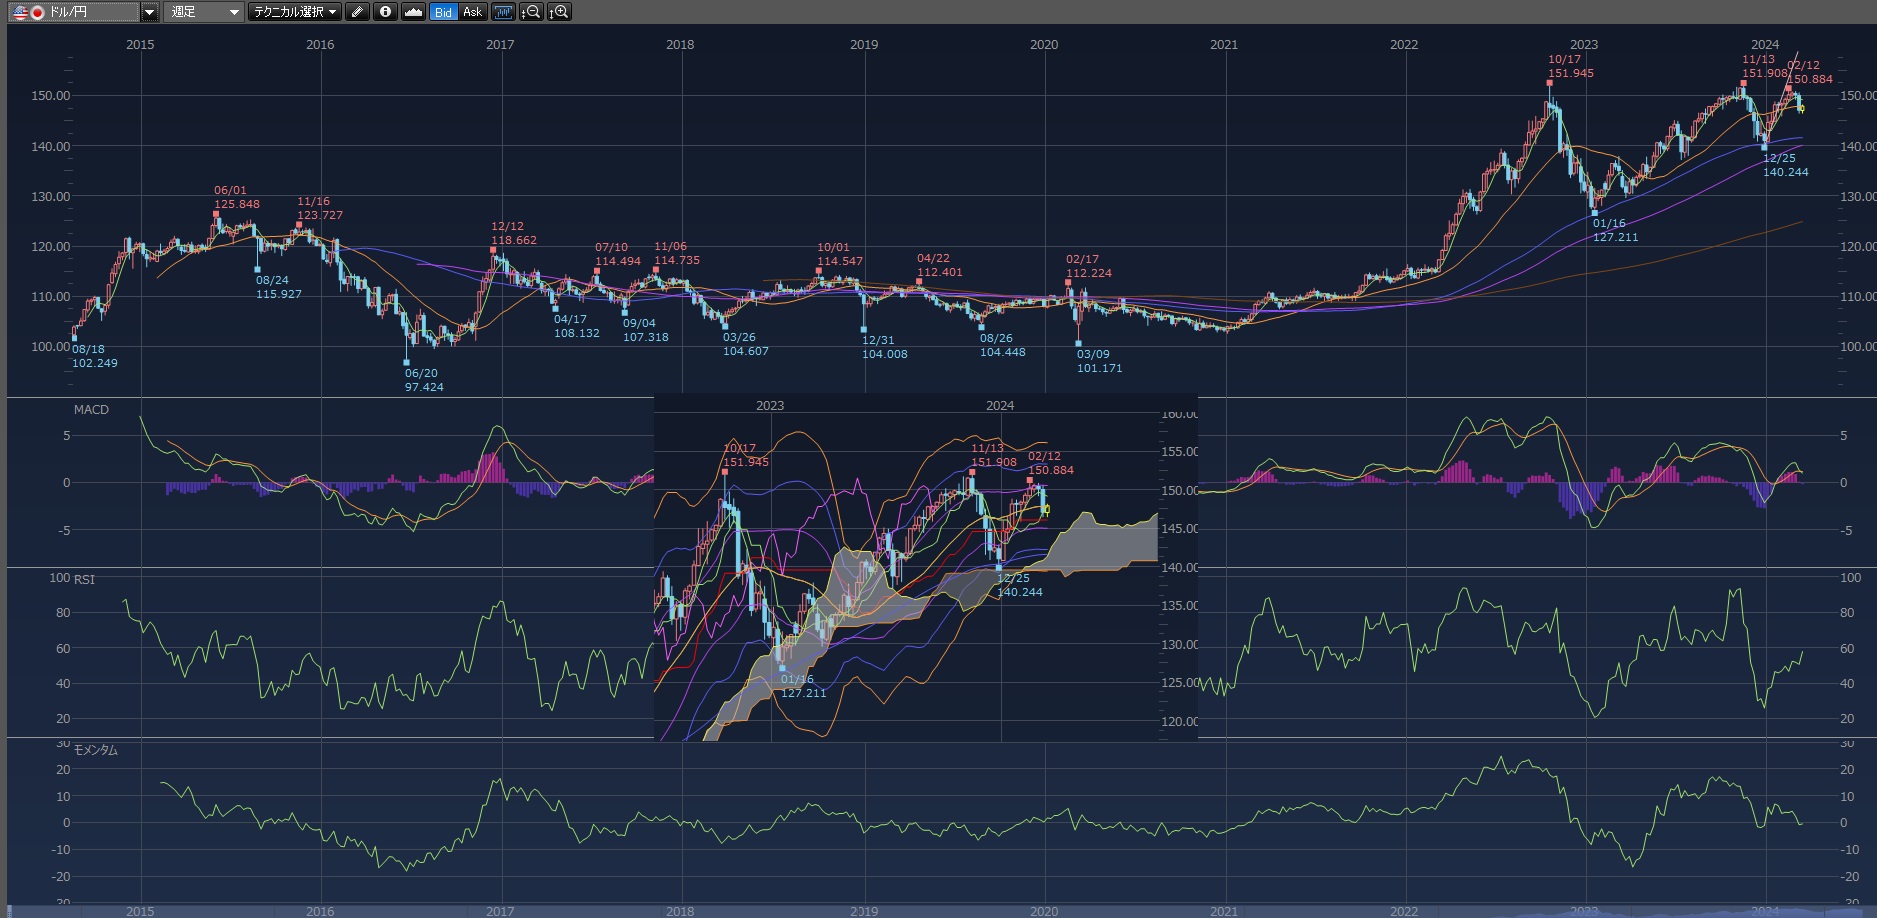The height and width of the screenshot is (918, 1877).
Task: Open the chart info icon
Action: click(385, 12)
